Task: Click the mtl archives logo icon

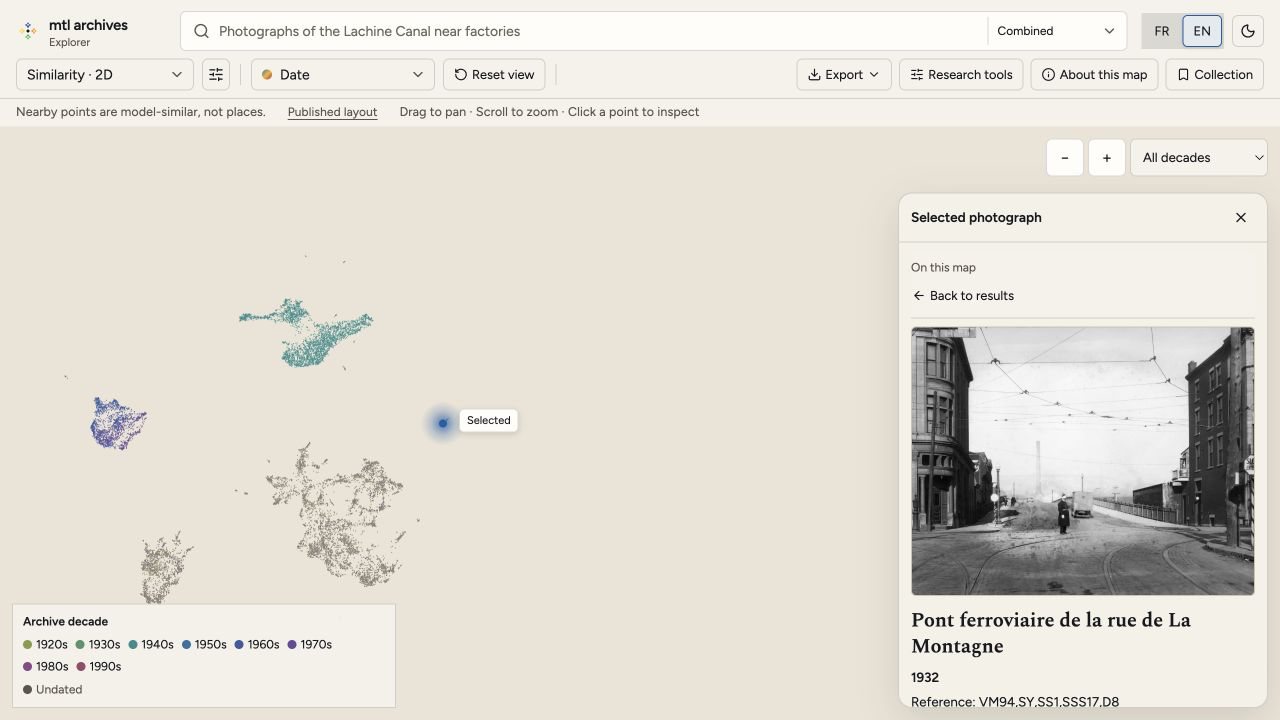Action: click(28, 31)
